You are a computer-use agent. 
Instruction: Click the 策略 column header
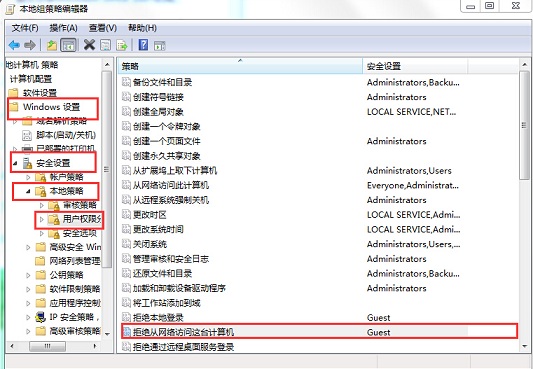(x=240, y=66)
